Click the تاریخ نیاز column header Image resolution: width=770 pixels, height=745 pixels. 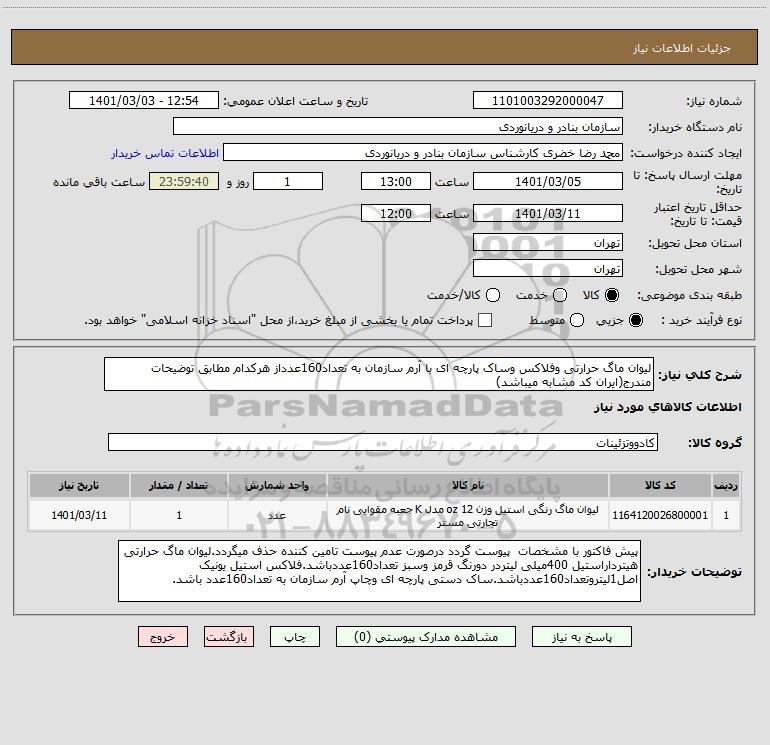(x=79, y=485)
